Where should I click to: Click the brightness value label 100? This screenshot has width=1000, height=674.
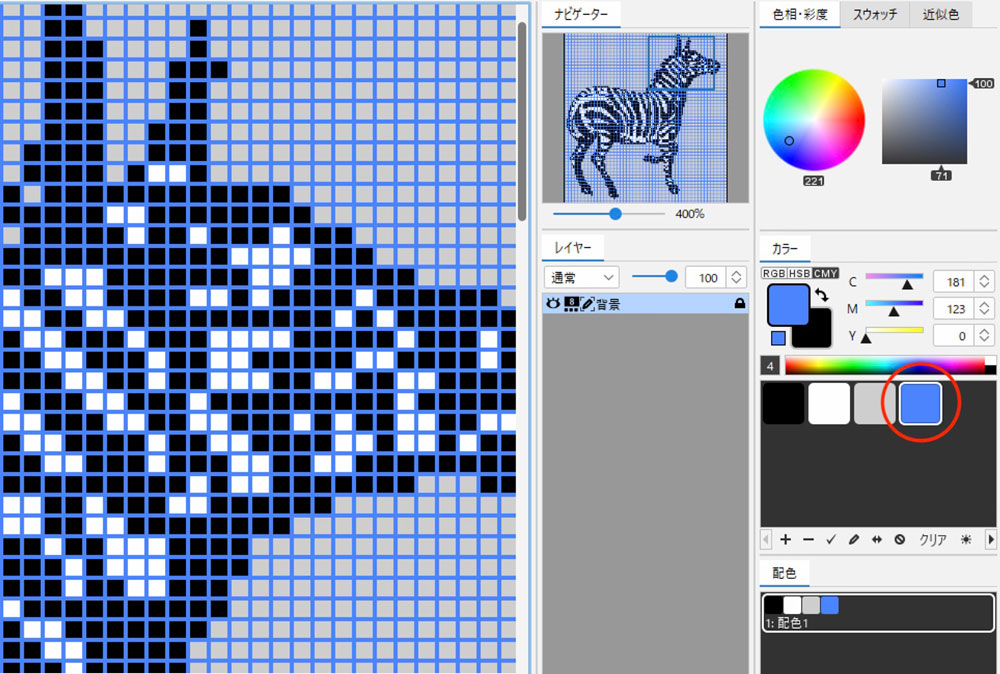coord(983,84)
